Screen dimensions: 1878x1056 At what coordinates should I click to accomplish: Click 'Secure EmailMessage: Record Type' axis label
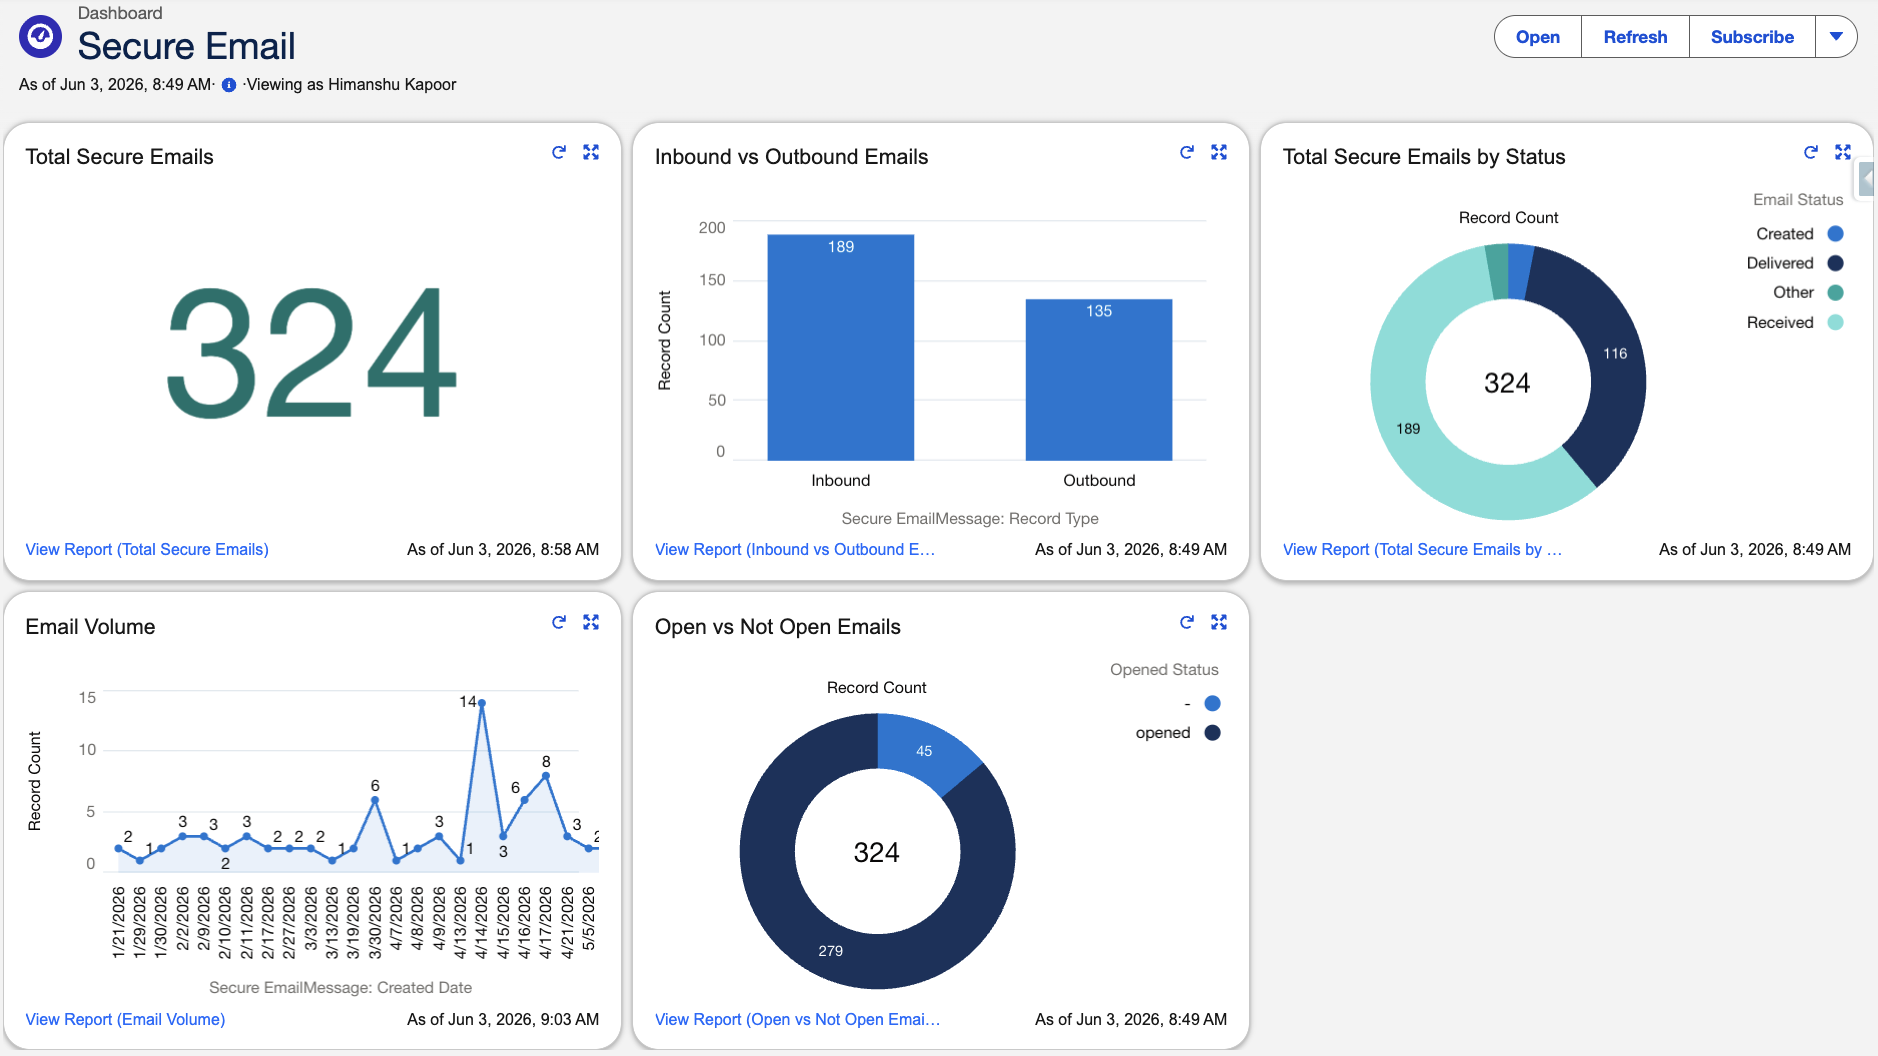970,519
